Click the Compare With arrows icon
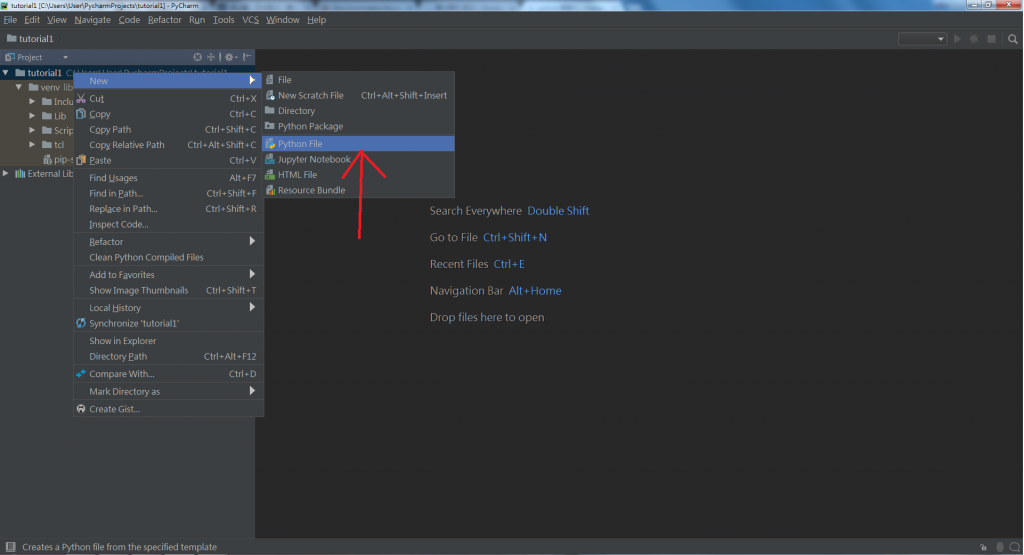1024x555 pixels. (81, 373)
